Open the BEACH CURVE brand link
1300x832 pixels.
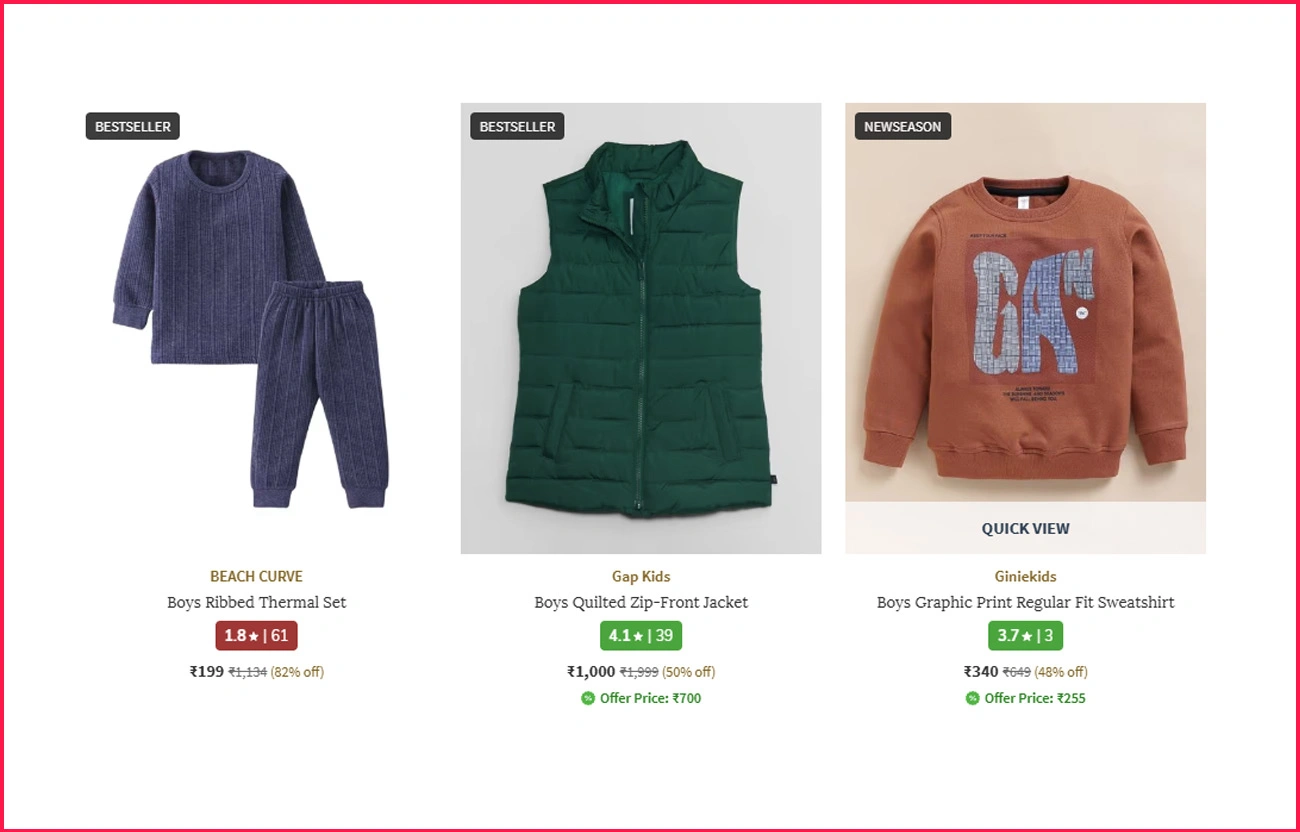click(x=256, y=576)
